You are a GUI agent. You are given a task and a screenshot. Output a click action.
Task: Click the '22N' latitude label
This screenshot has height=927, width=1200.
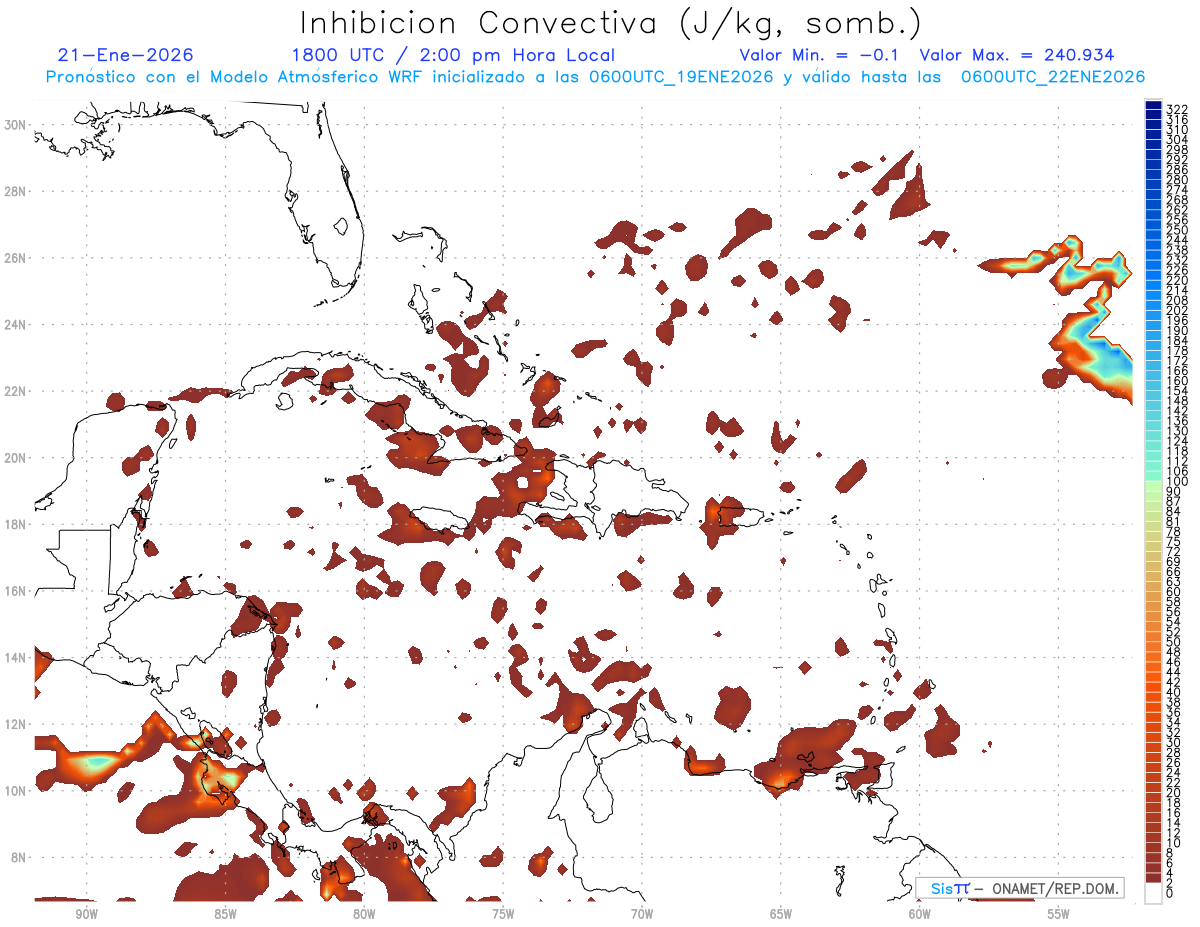click(16, 391)
